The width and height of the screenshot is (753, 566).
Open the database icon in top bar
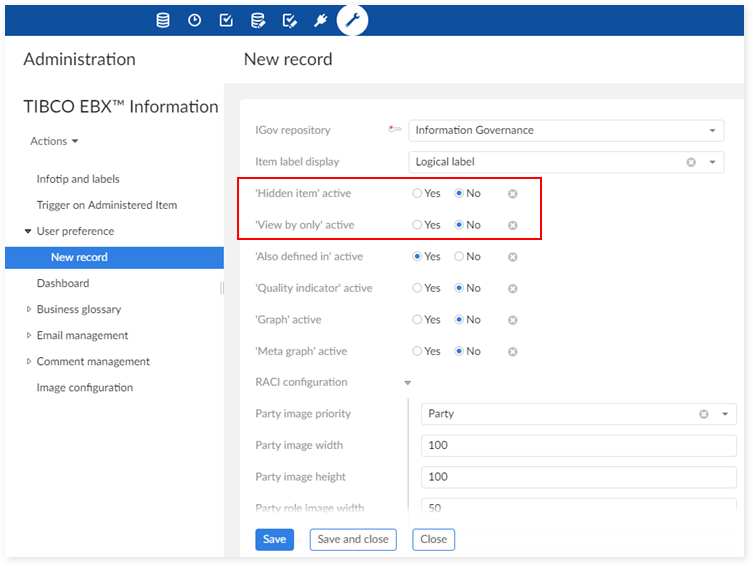click(163, 20)
